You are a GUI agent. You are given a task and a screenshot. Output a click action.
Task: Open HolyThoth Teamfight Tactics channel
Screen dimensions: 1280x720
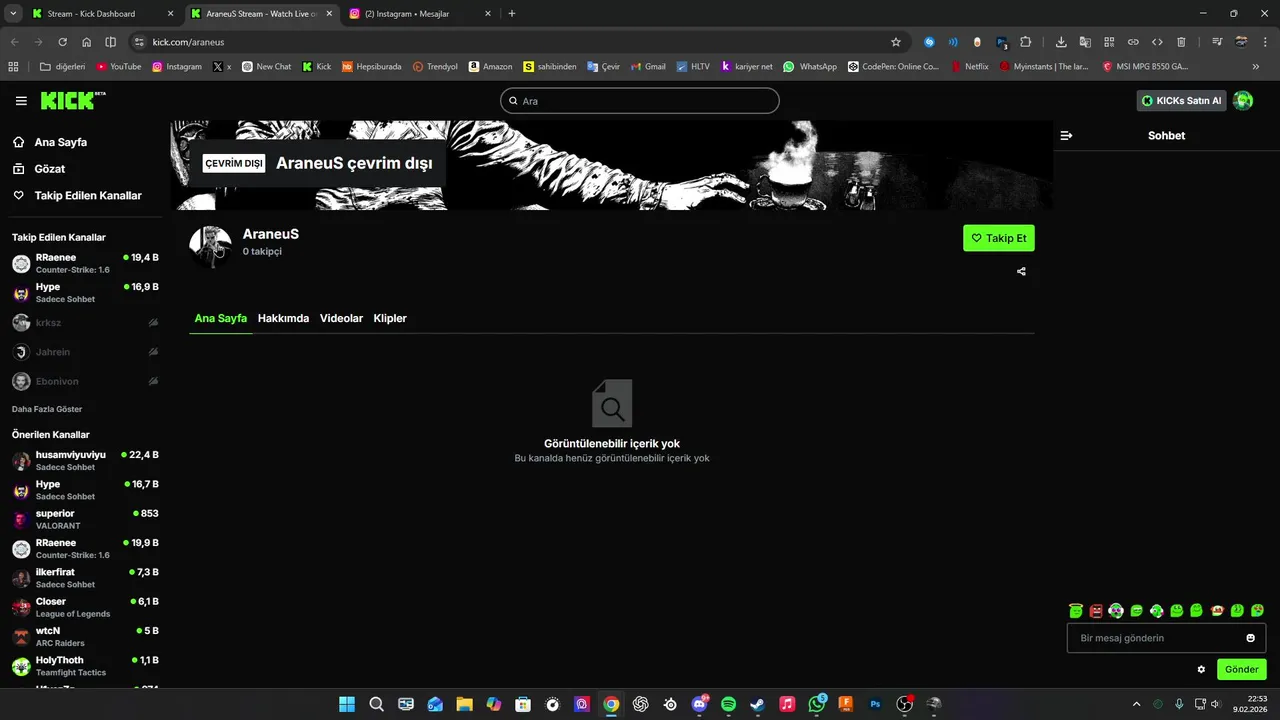point(85,666)
